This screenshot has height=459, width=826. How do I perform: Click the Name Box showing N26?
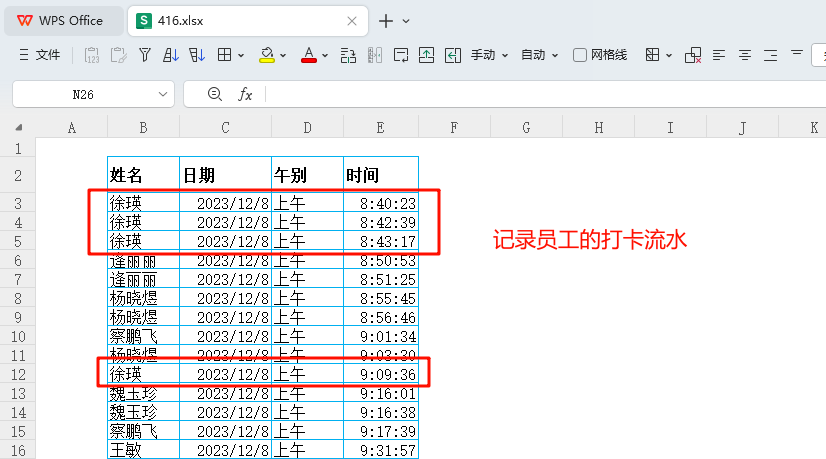83,94
